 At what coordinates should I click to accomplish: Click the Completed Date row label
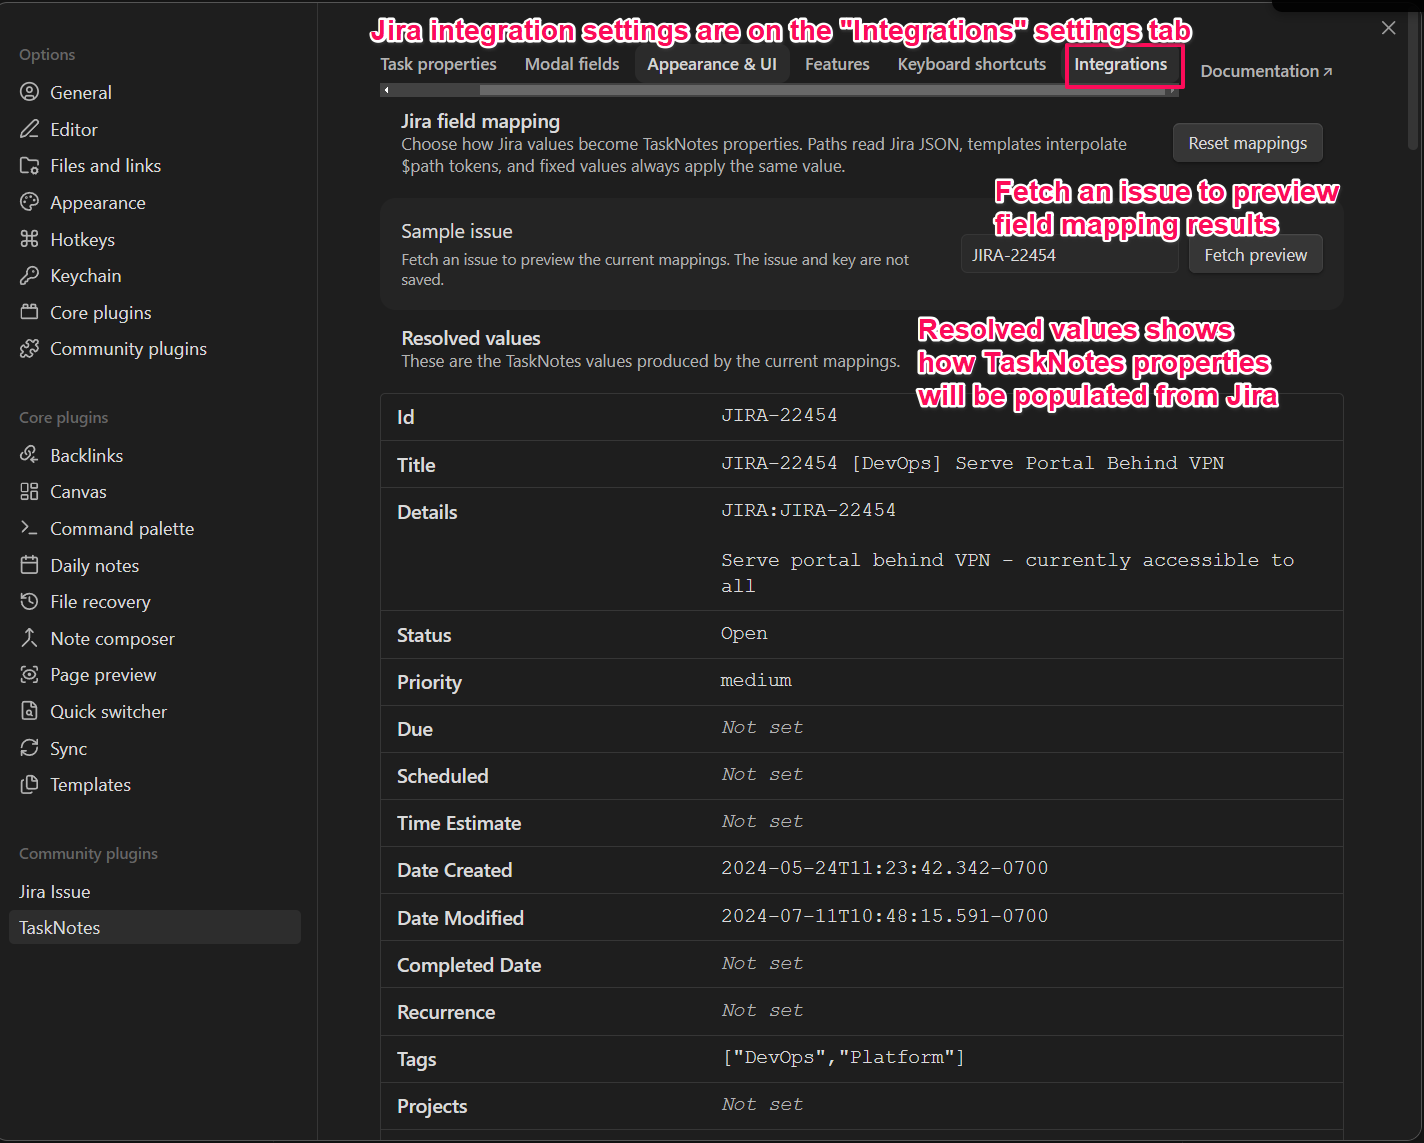[x=469, y=965]
